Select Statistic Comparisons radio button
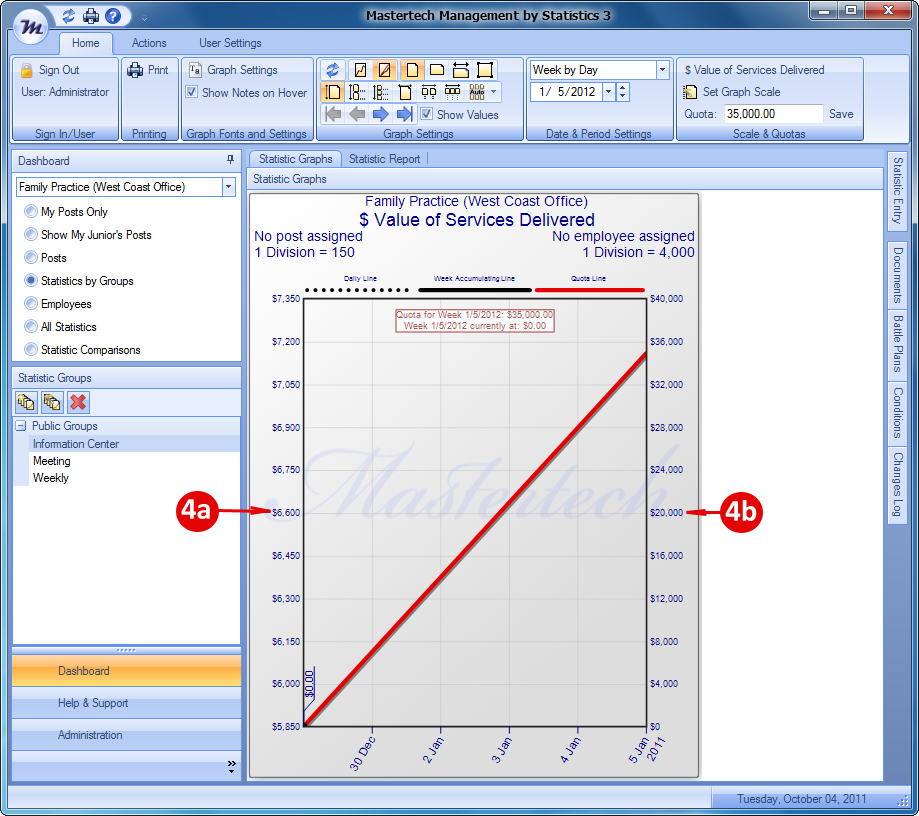 pos(30,349)
